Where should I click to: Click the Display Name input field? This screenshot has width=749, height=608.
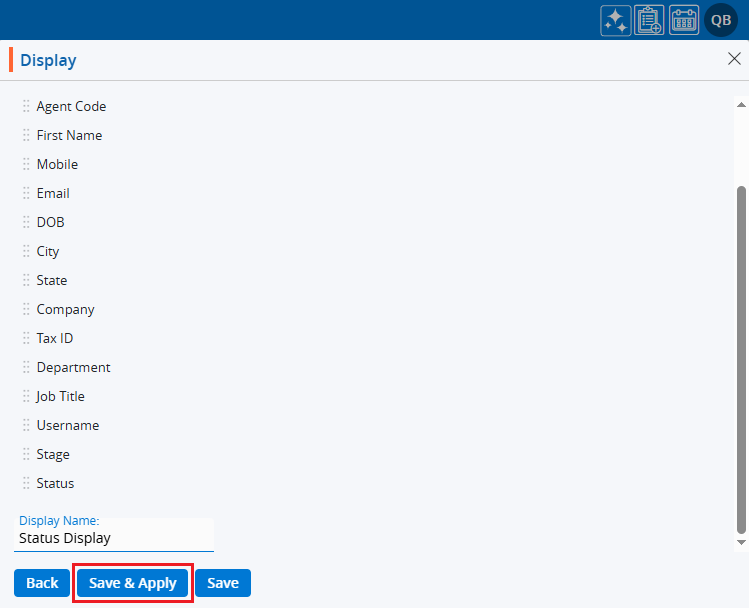coord(114,538)
